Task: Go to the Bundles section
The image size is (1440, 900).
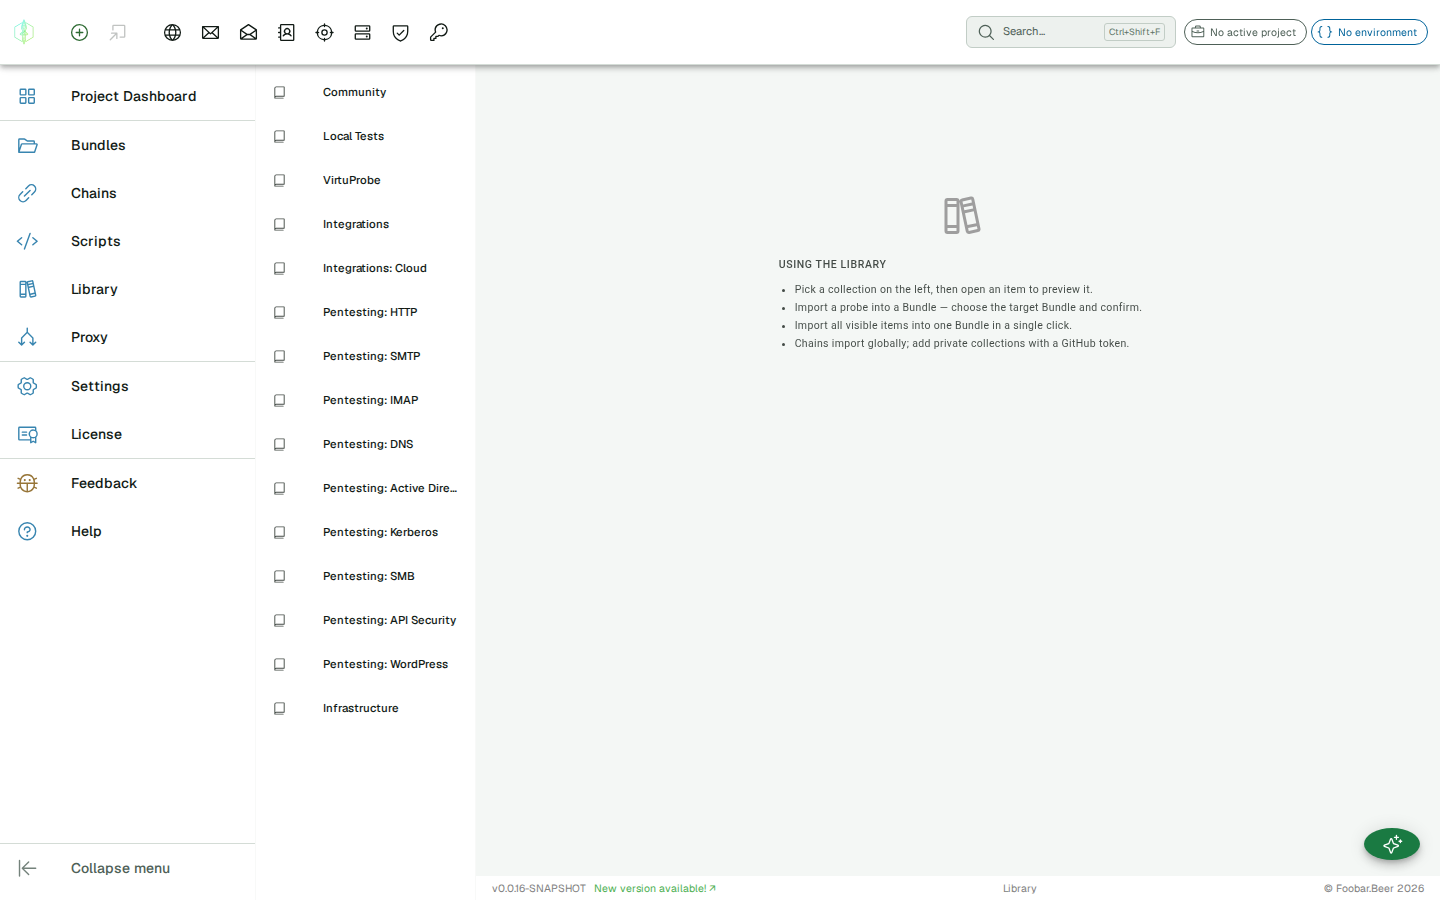Action: pyautogui.click(x=128, y=145)
